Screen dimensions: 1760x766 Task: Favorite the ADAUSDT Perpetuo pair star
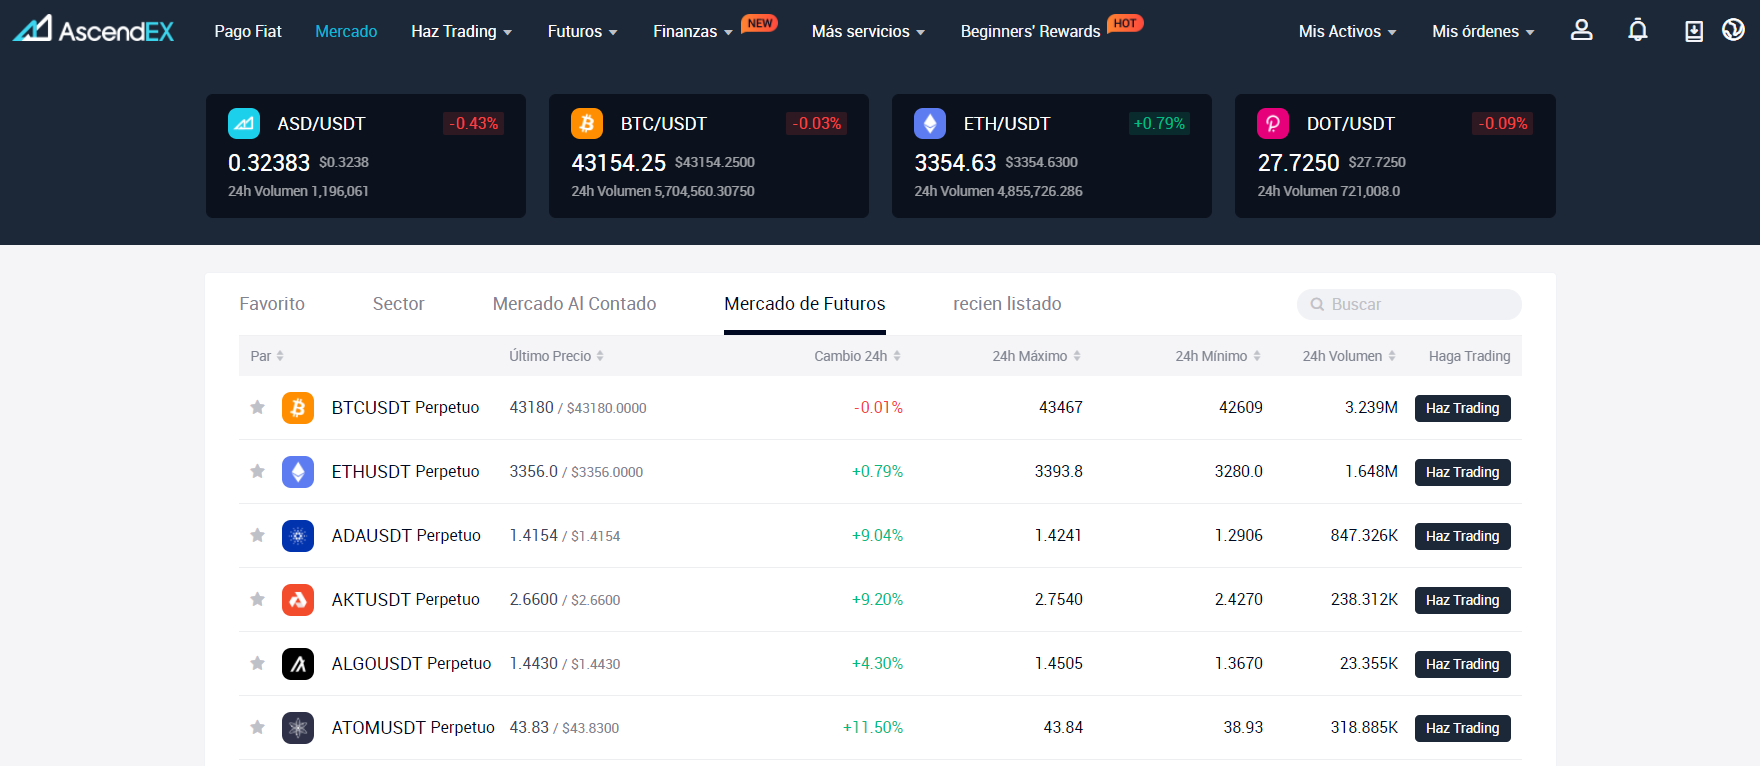[x=257, y=535]
